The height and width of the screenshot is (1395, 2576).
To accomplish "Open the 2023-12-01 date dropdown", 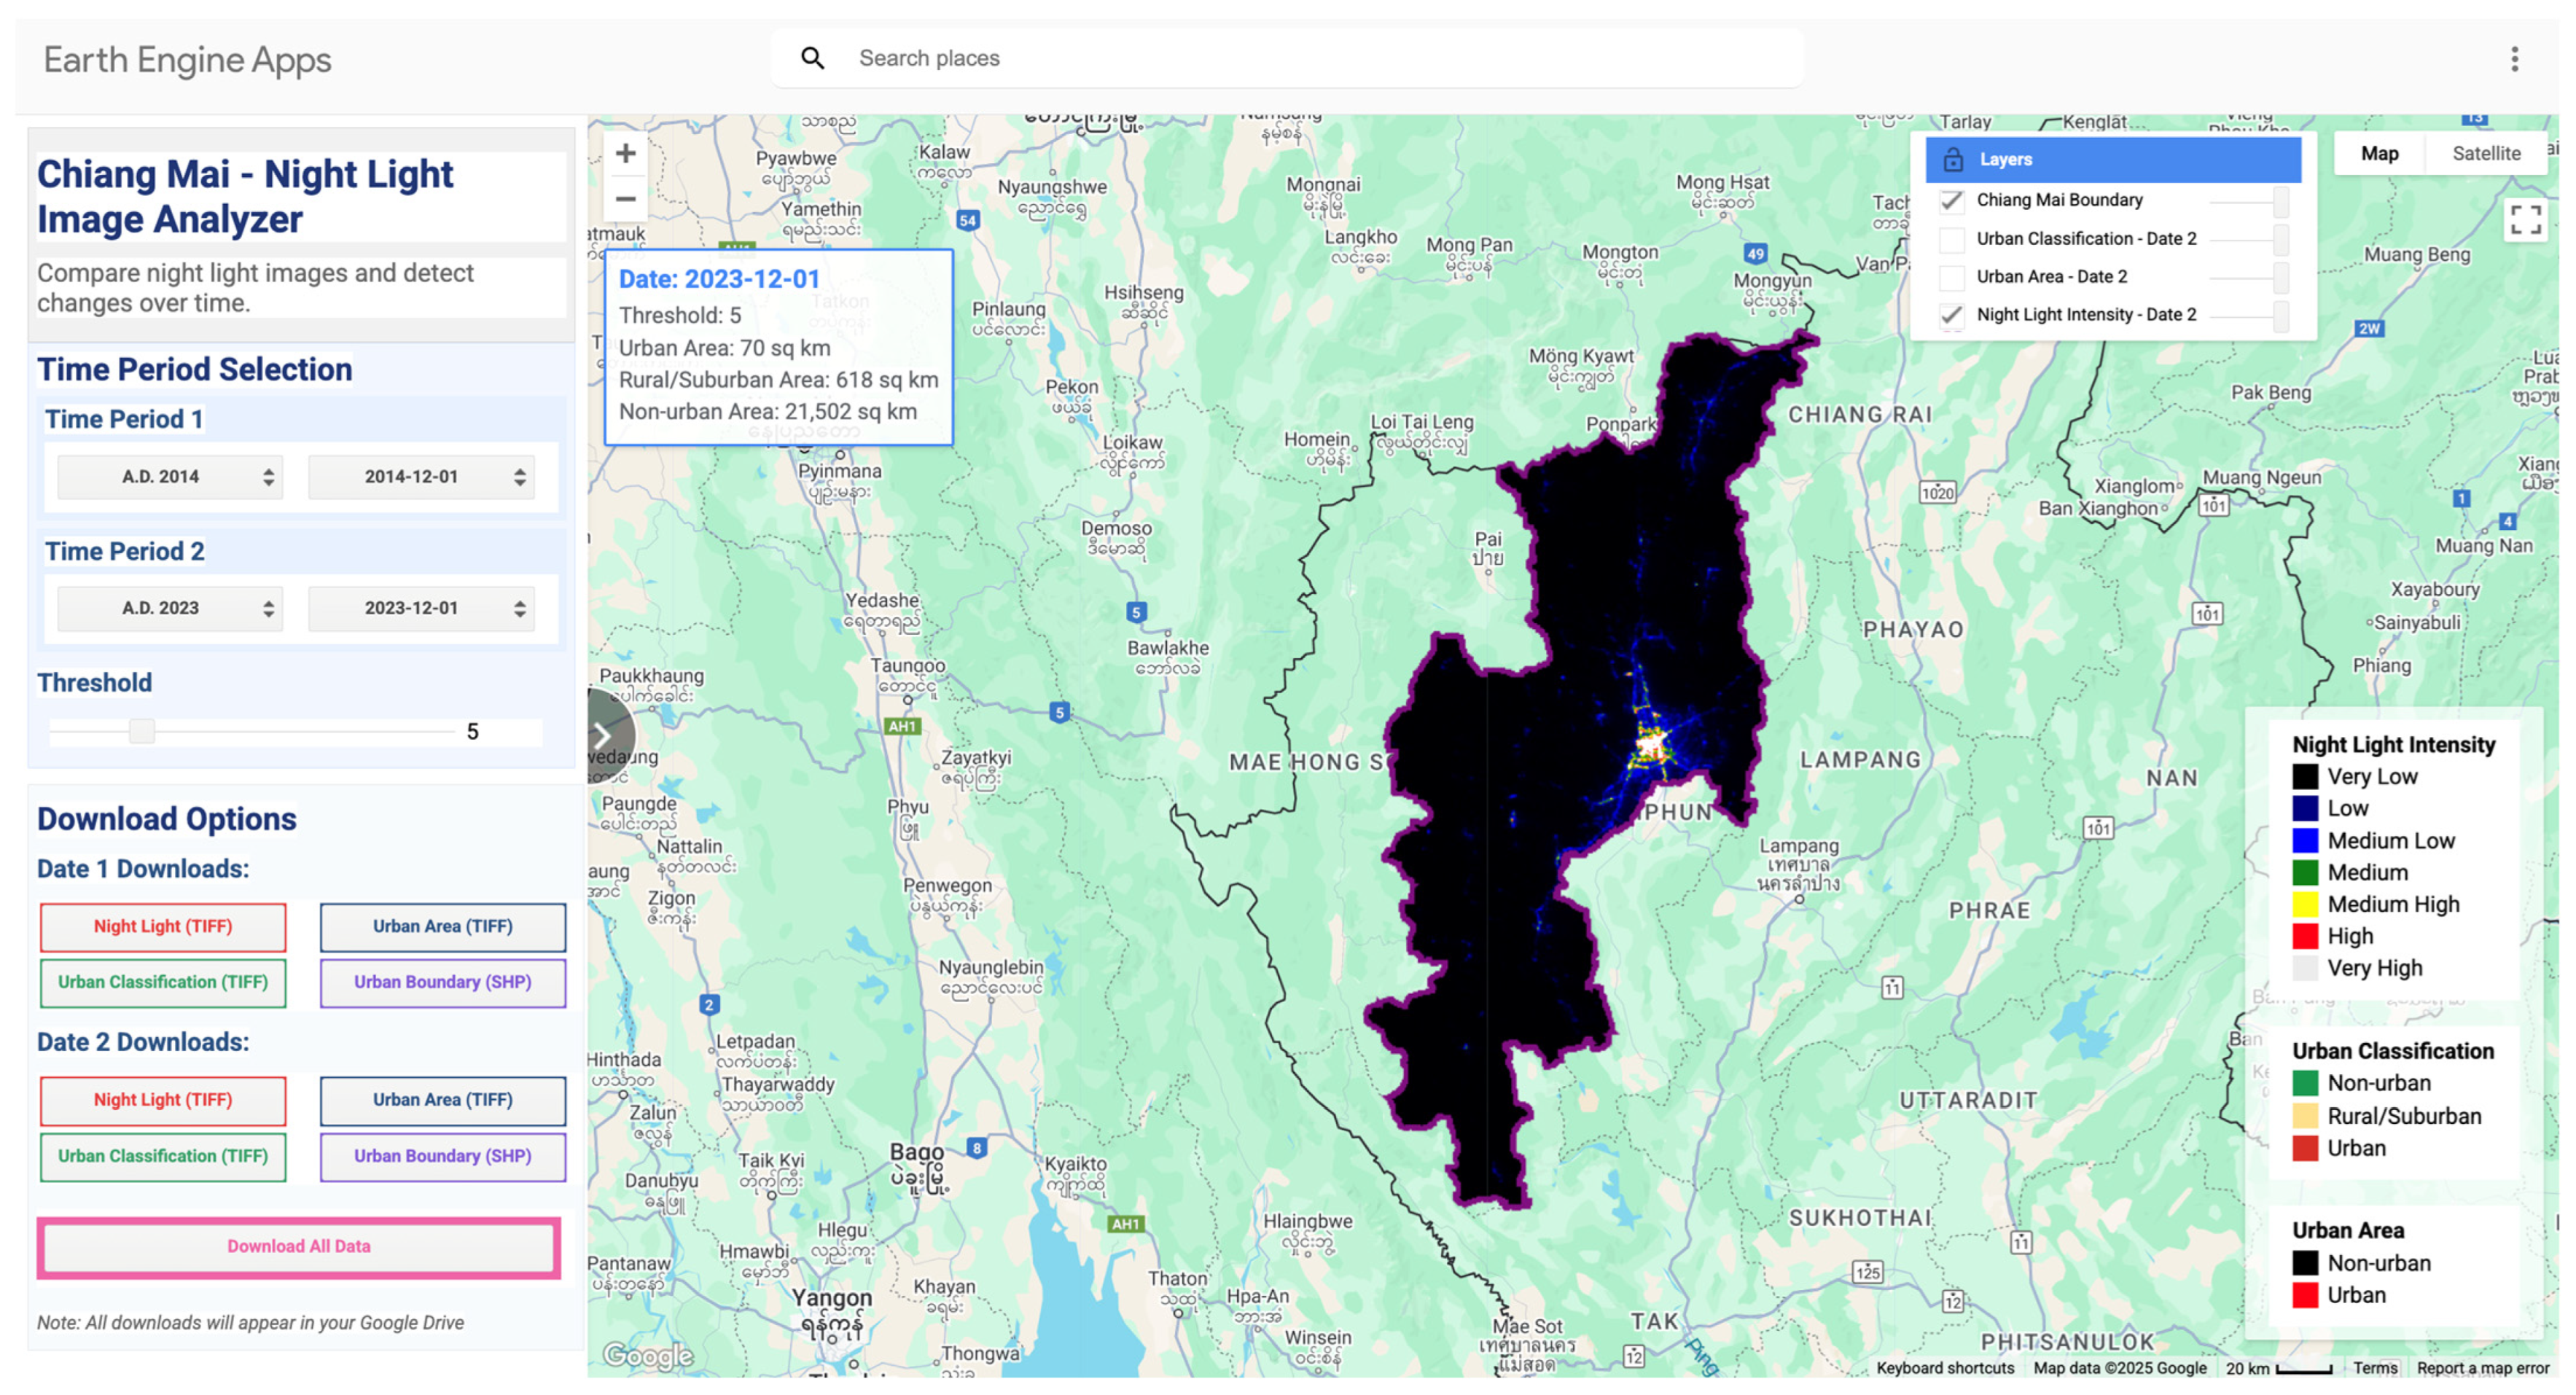I will tap(421, 608).
